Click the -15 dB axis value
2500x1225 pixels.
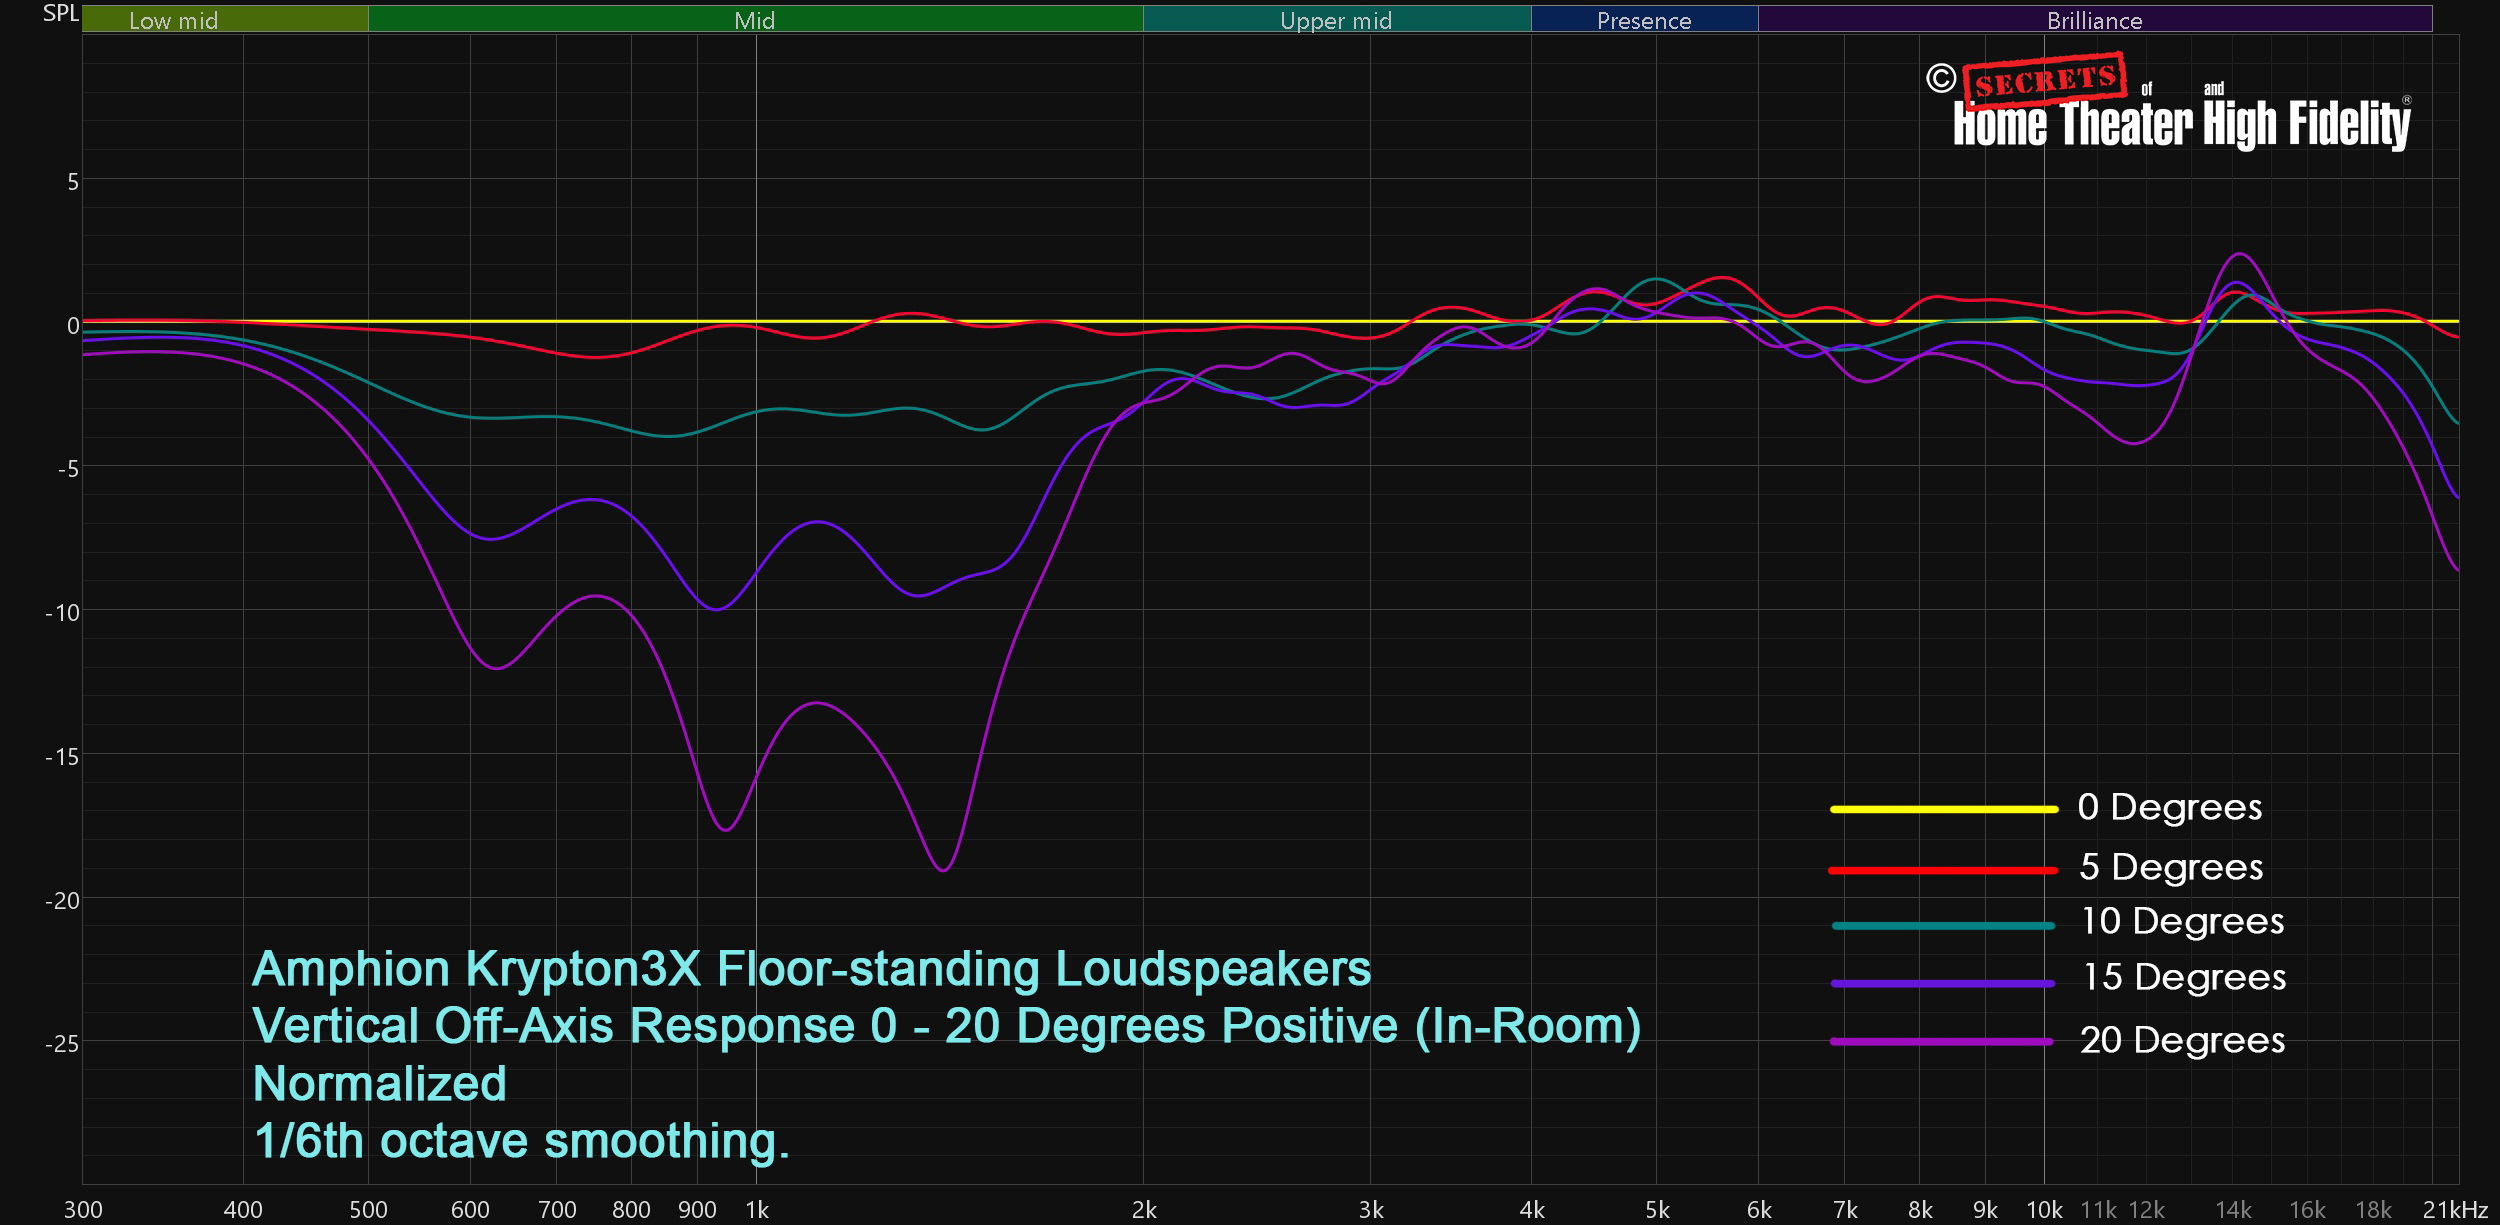(62, 757)
